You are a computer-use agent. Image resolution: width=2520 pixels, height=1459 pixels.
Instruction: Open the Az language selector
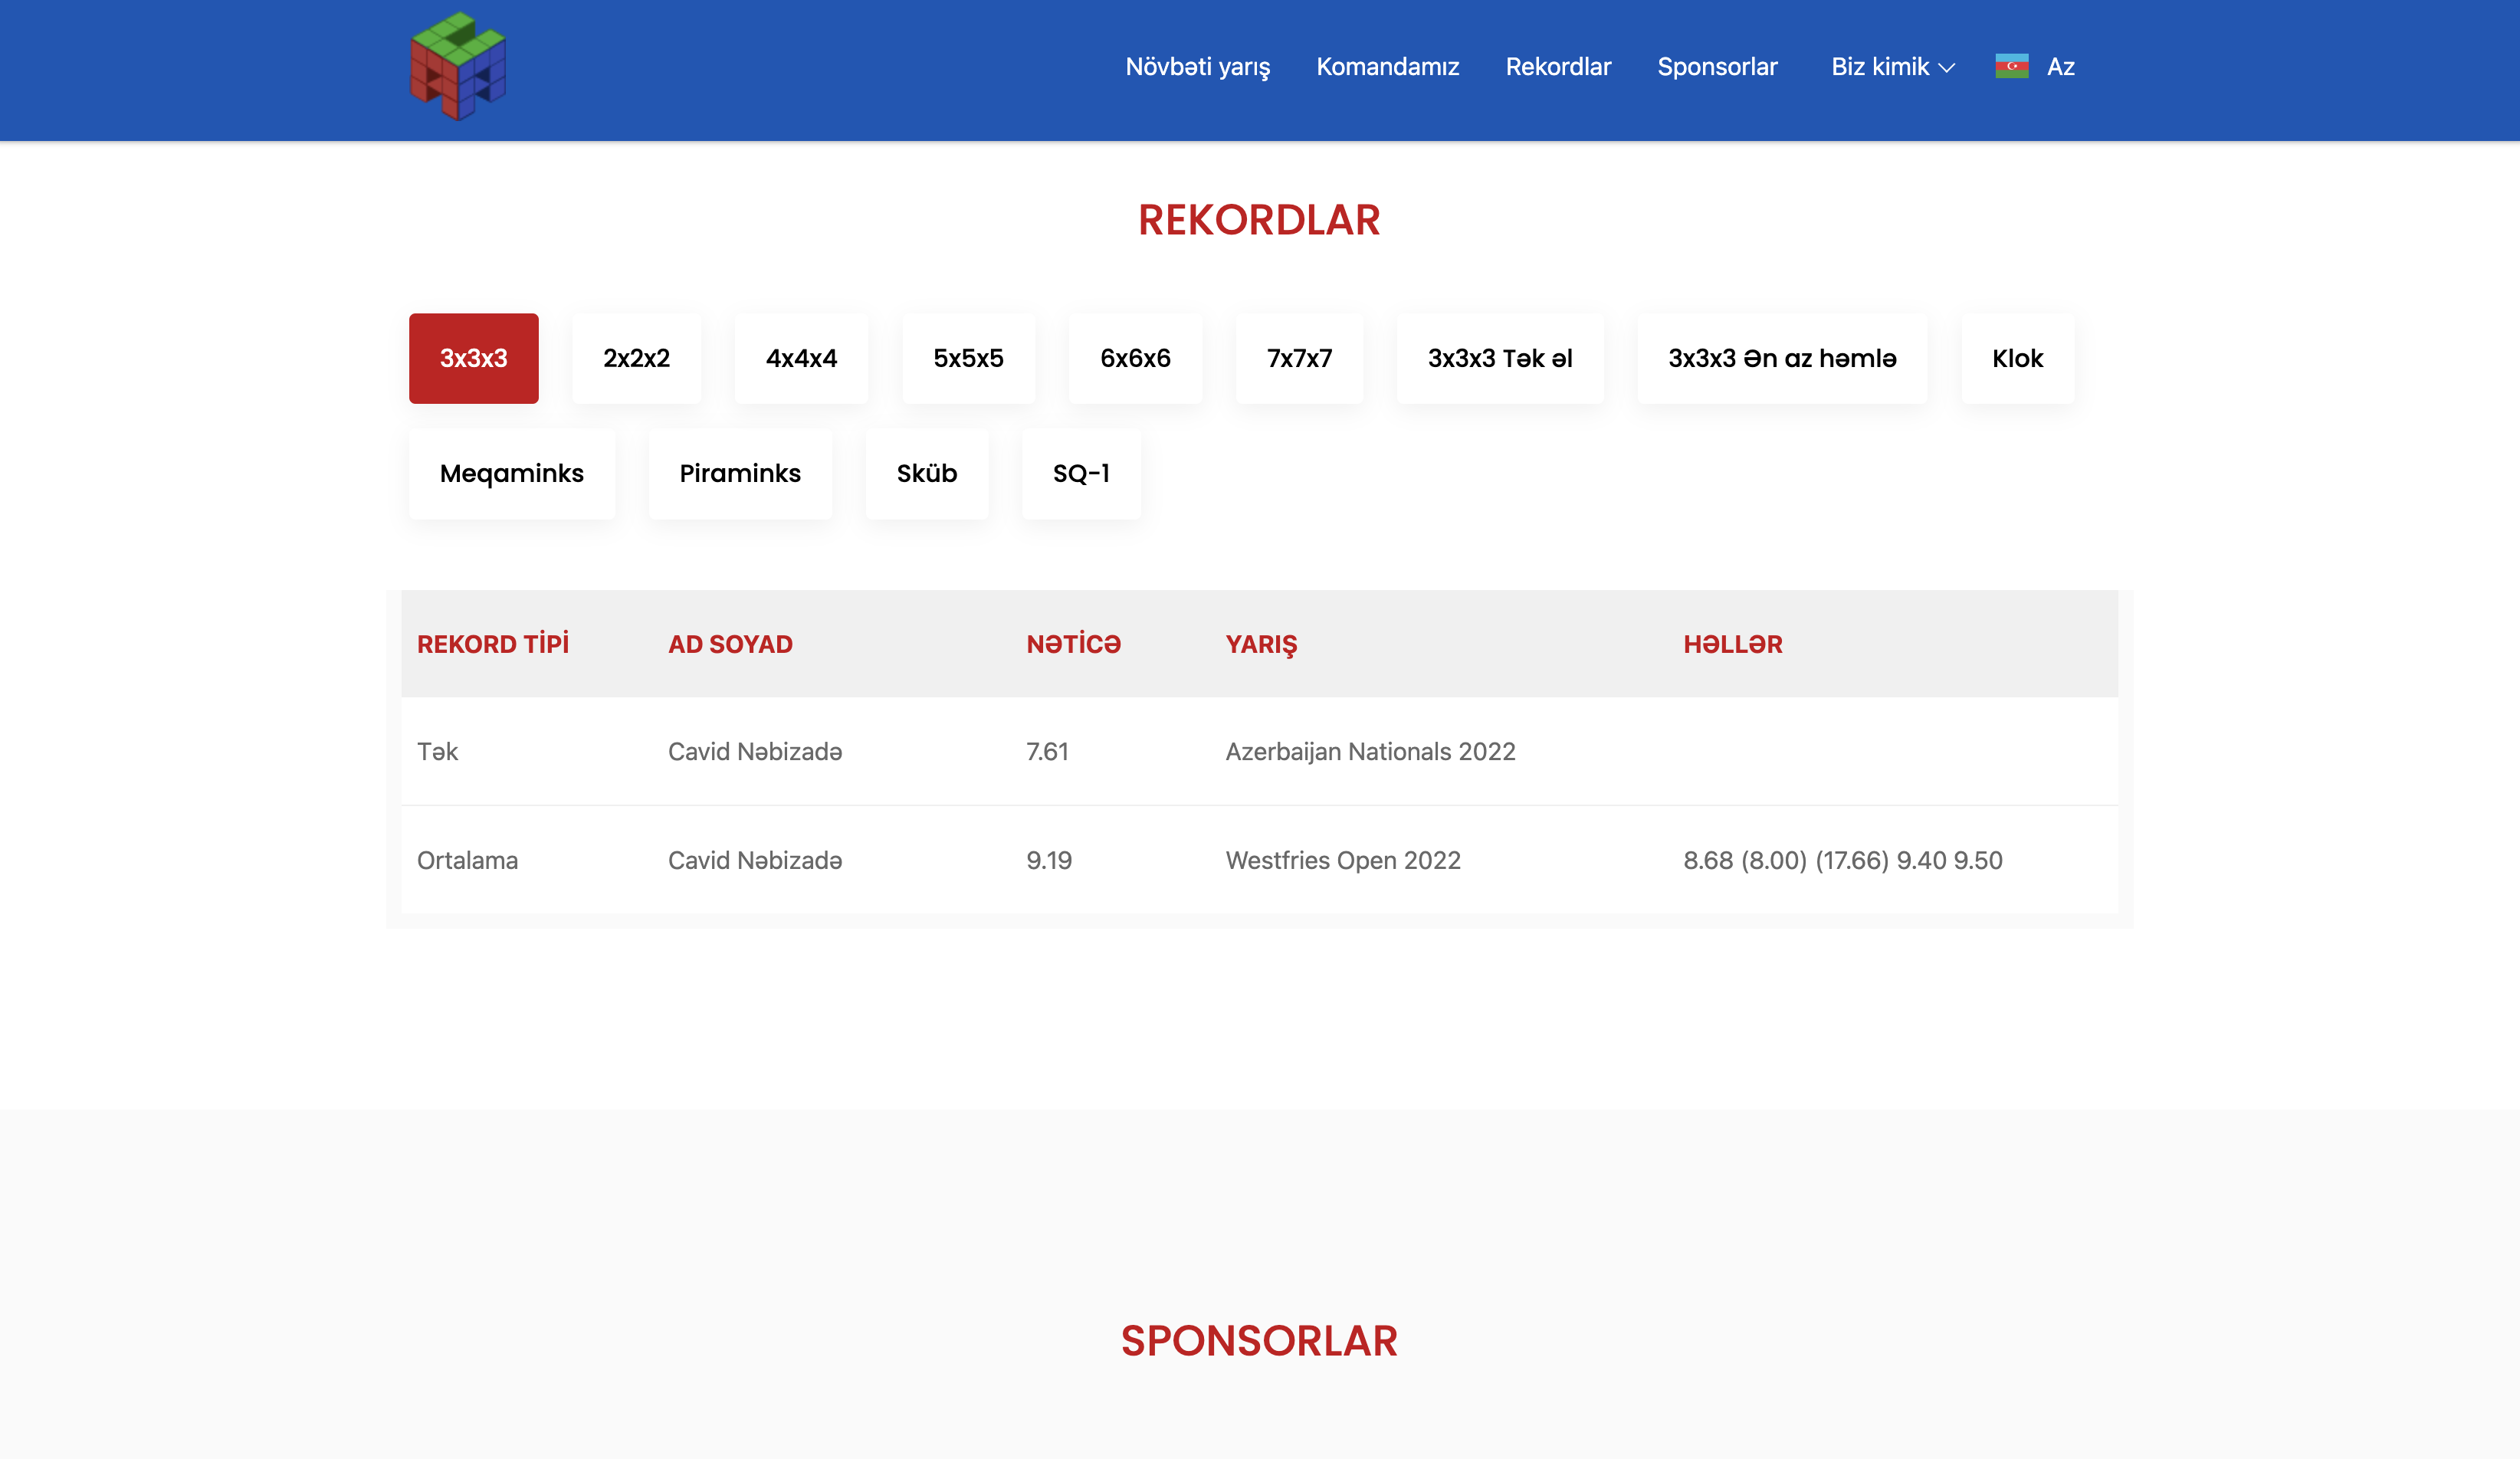2060,67
